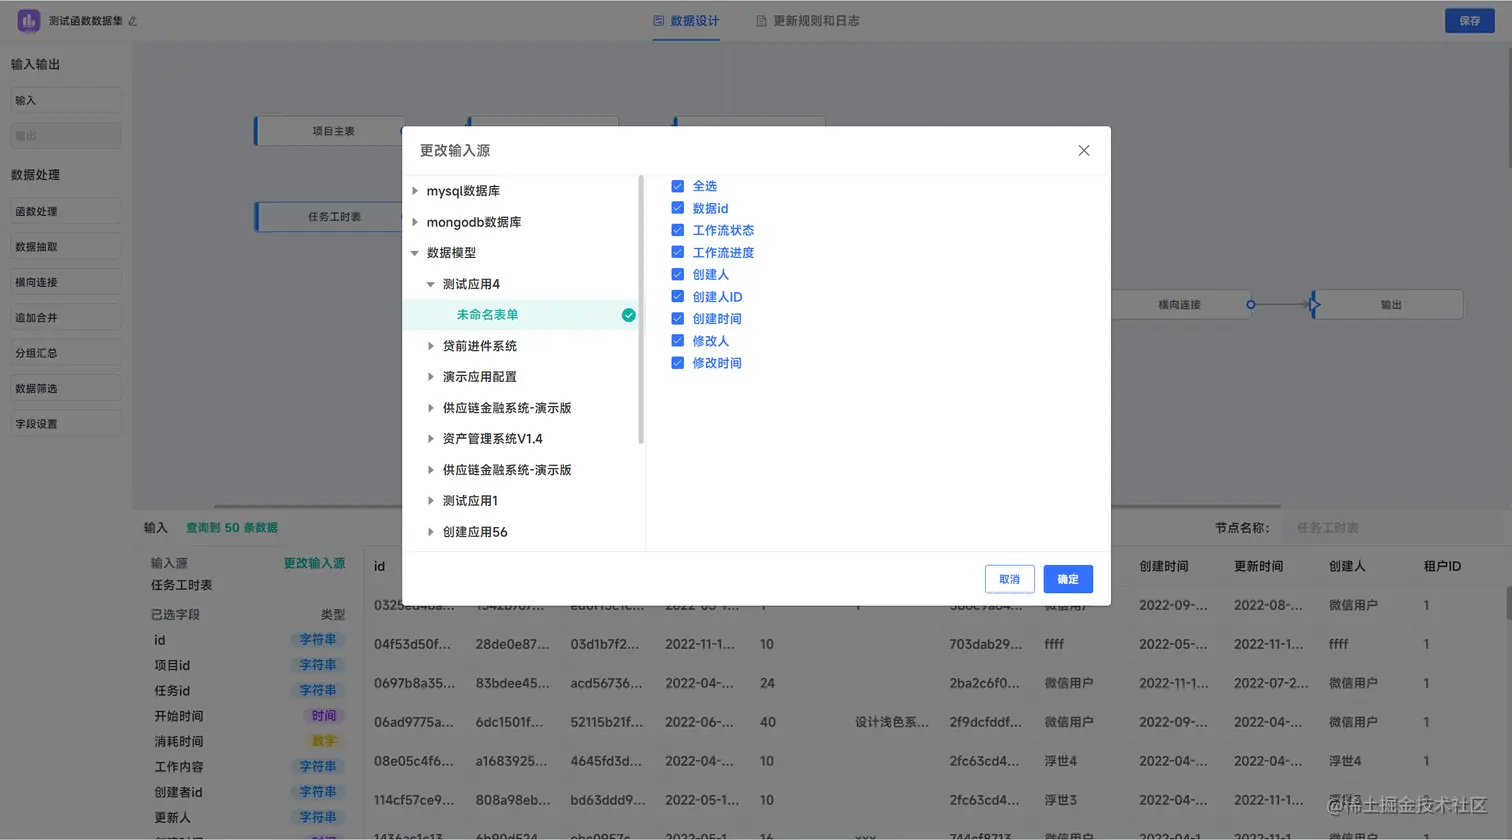The height and width of the screenshot is (840, 1512).
Task: Click cell 04f53d50f... in data table
Action: (414, 644)
